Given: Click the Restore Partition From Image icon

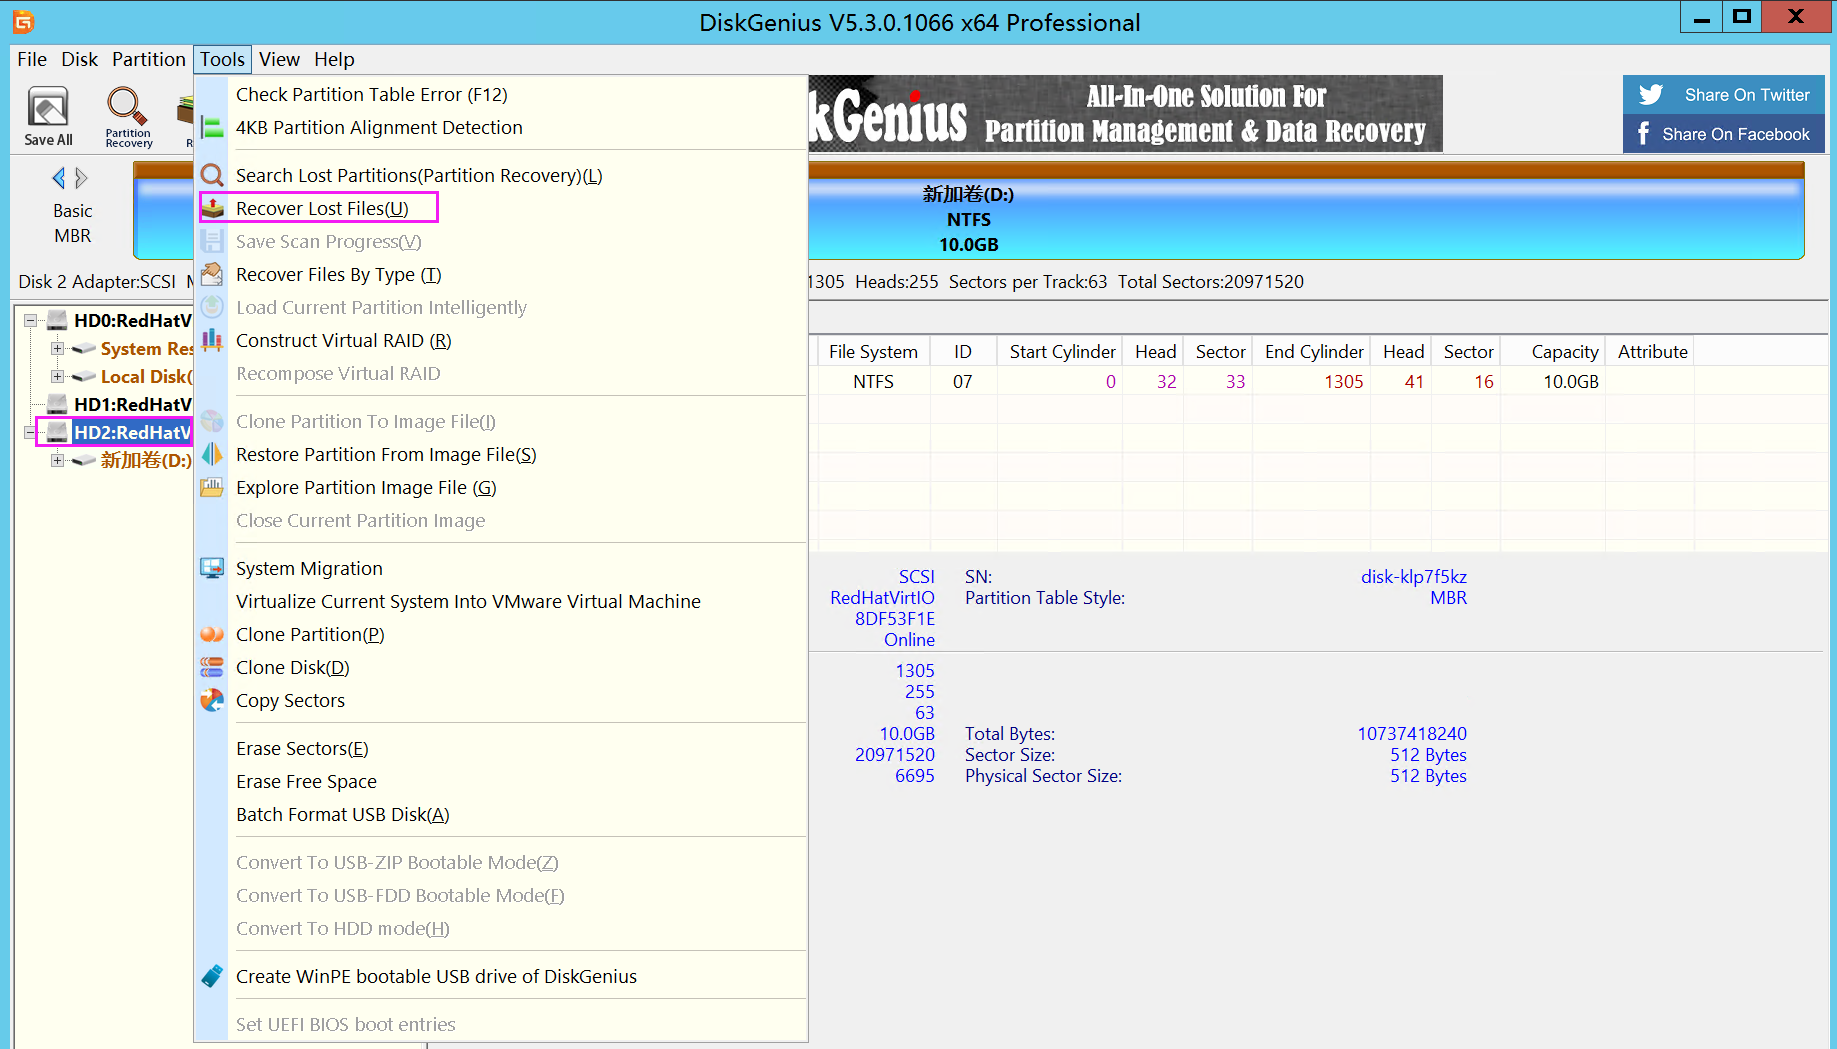Looking at the screenshot, I should click(212, 455).
